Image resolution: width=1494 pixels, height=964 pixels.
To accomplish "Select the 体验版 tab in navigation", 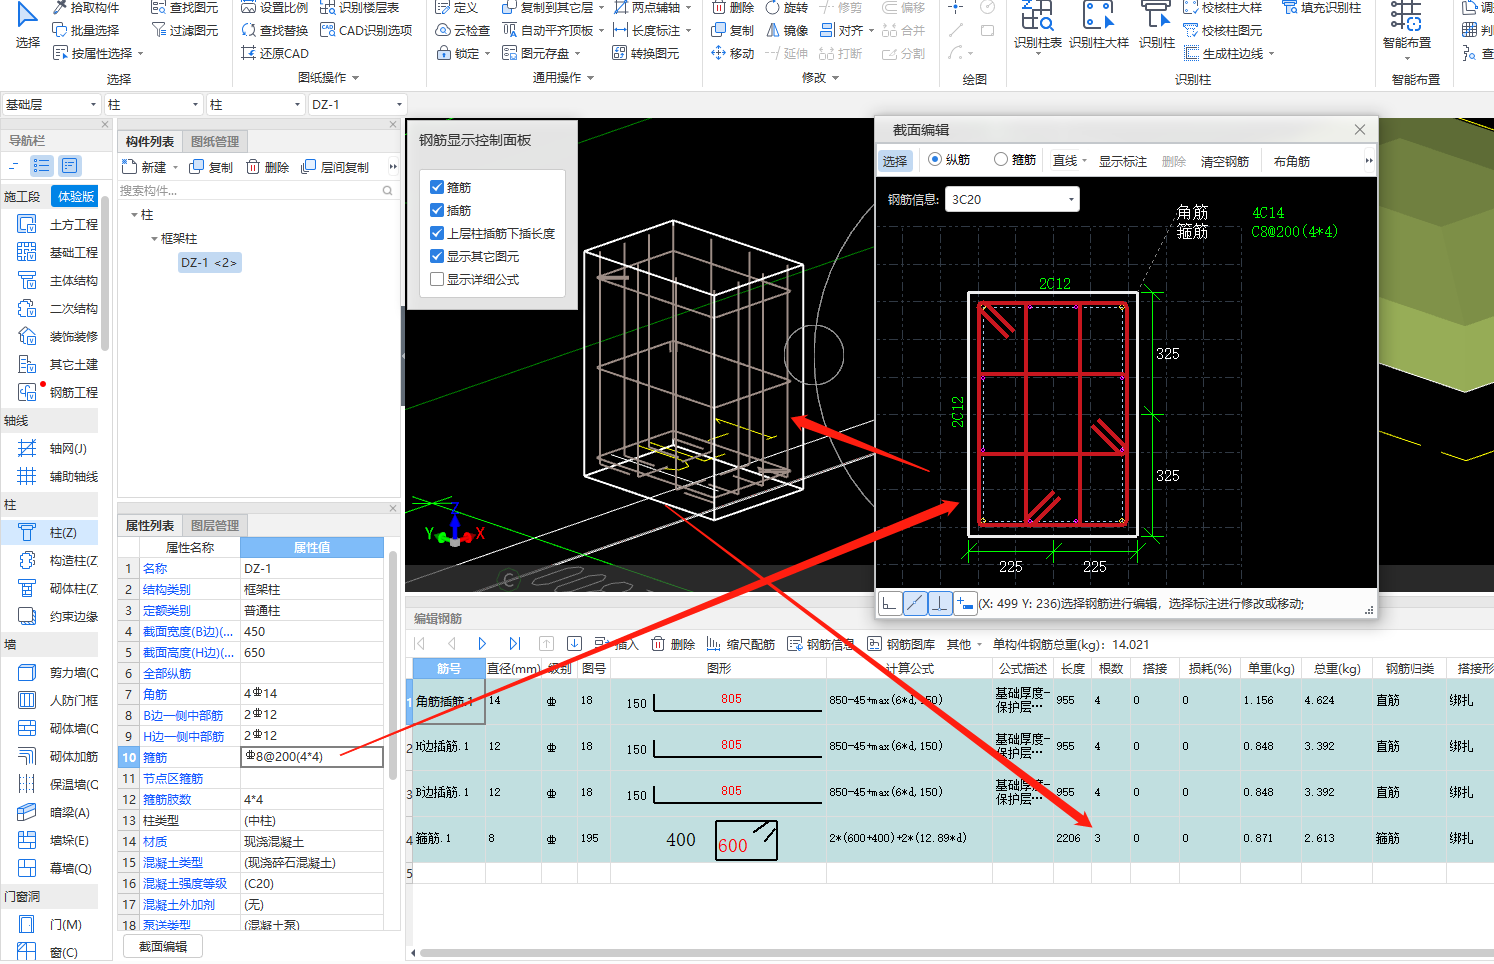I will point(76,196).
